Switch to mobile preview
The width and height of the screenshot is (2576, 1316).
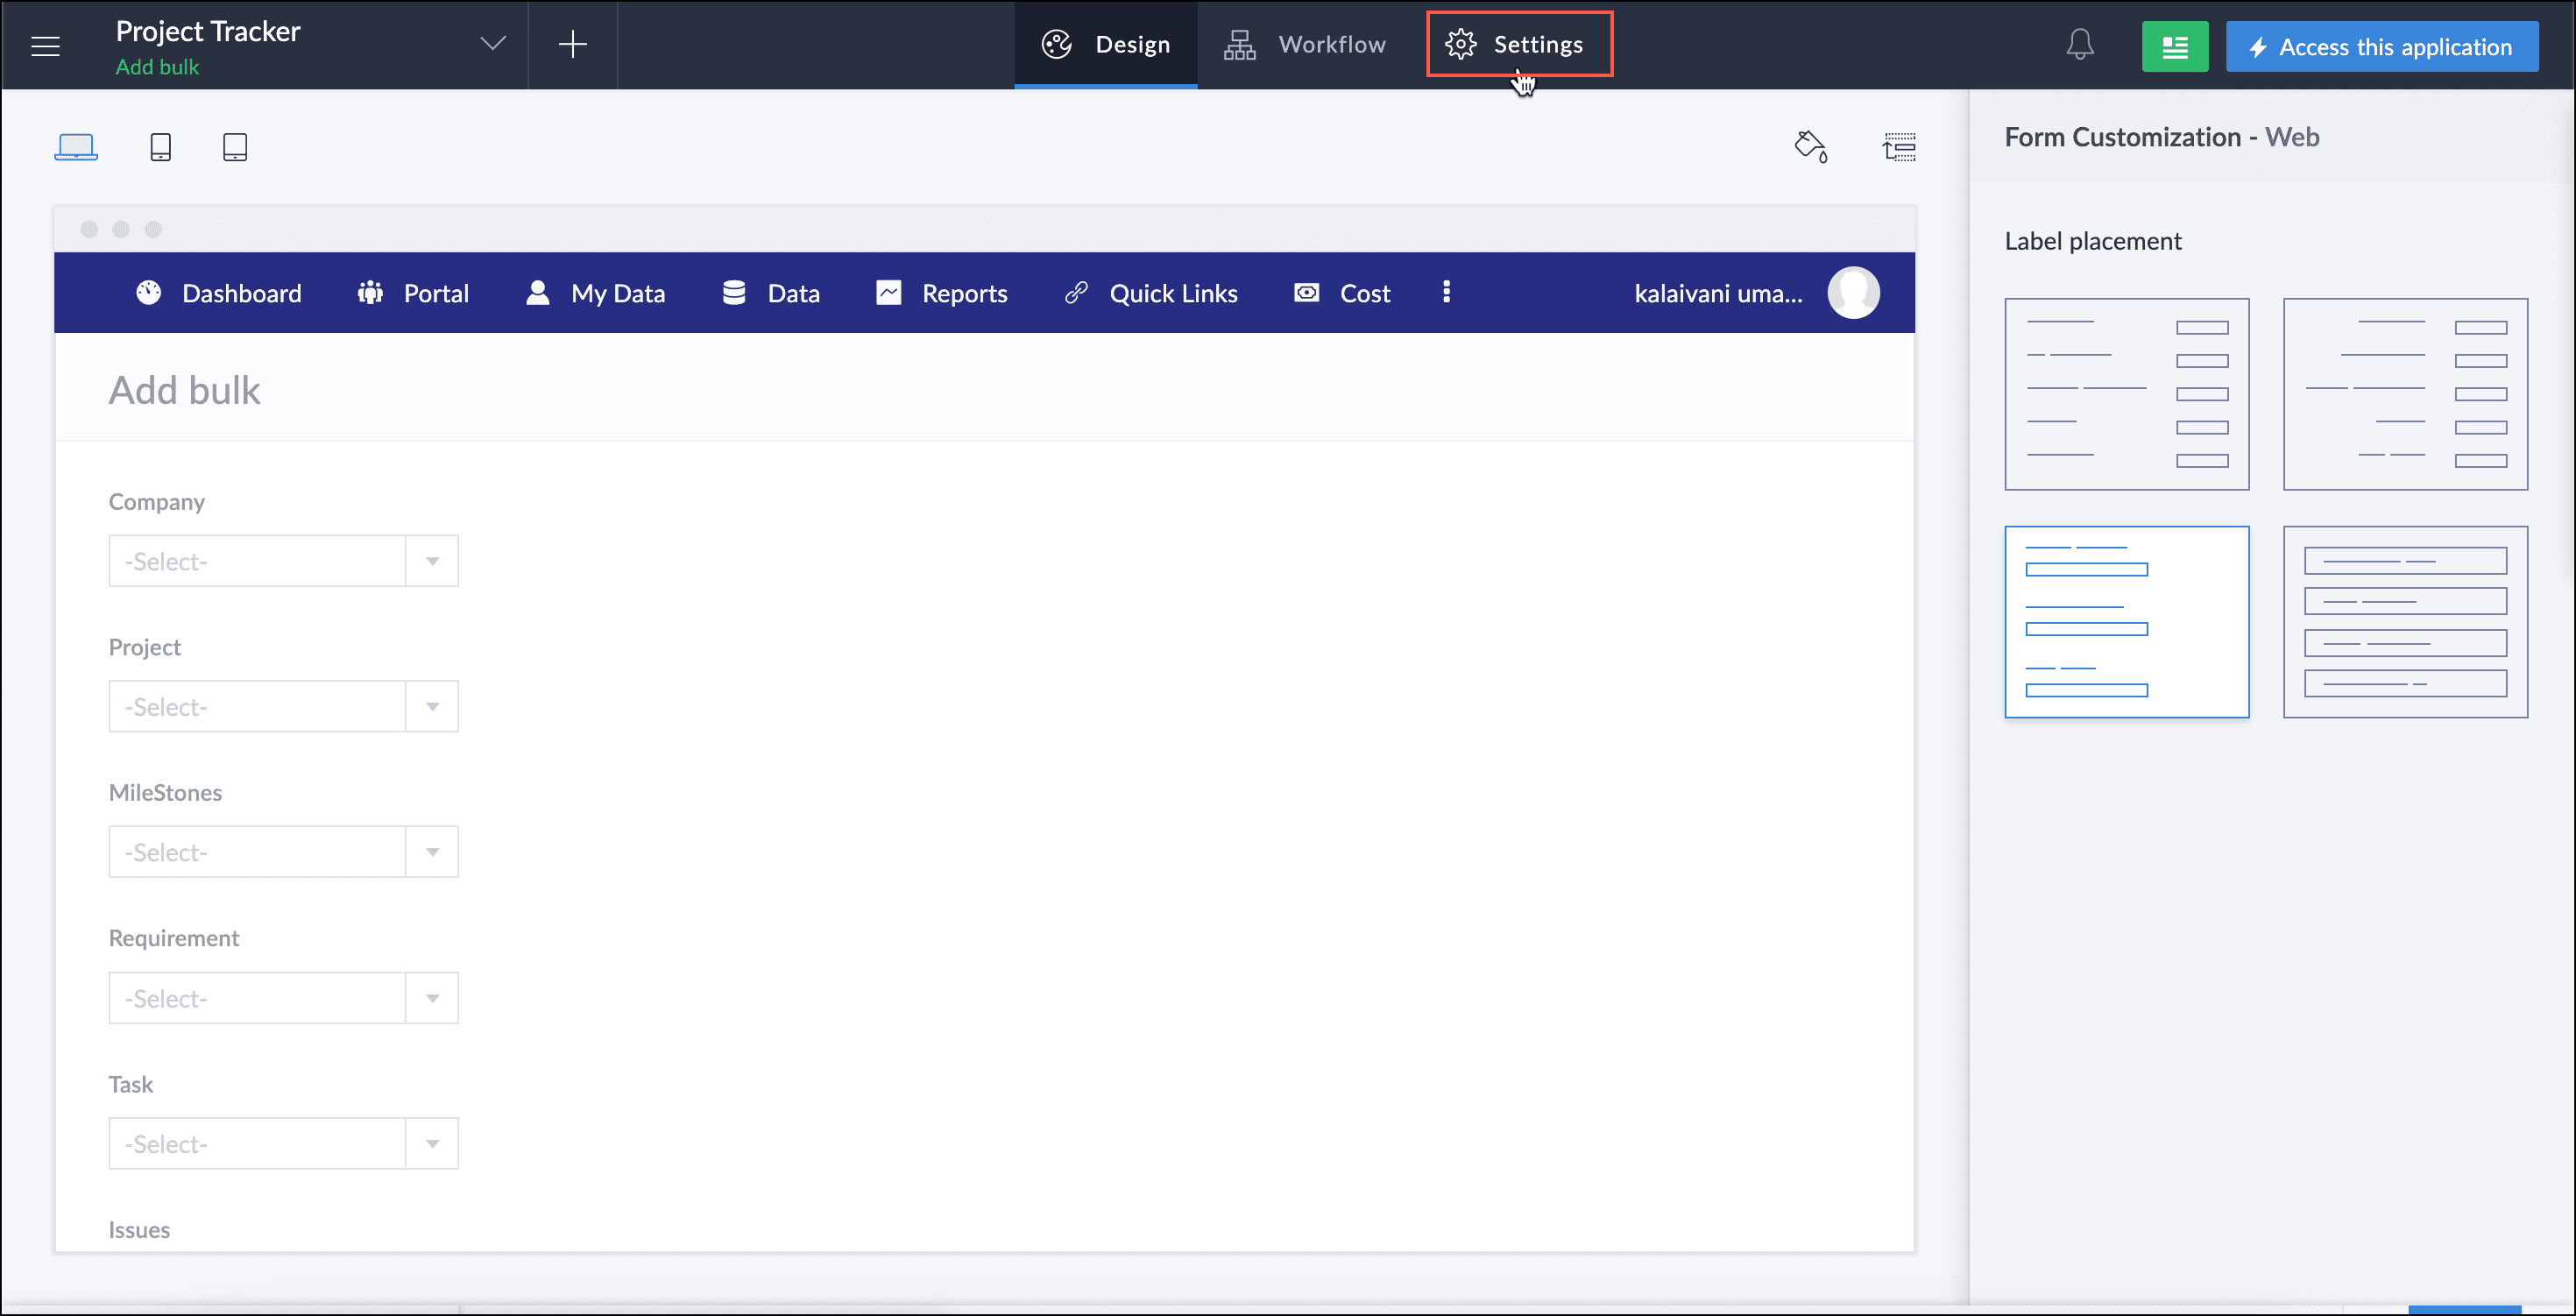[x=160, y=146]
